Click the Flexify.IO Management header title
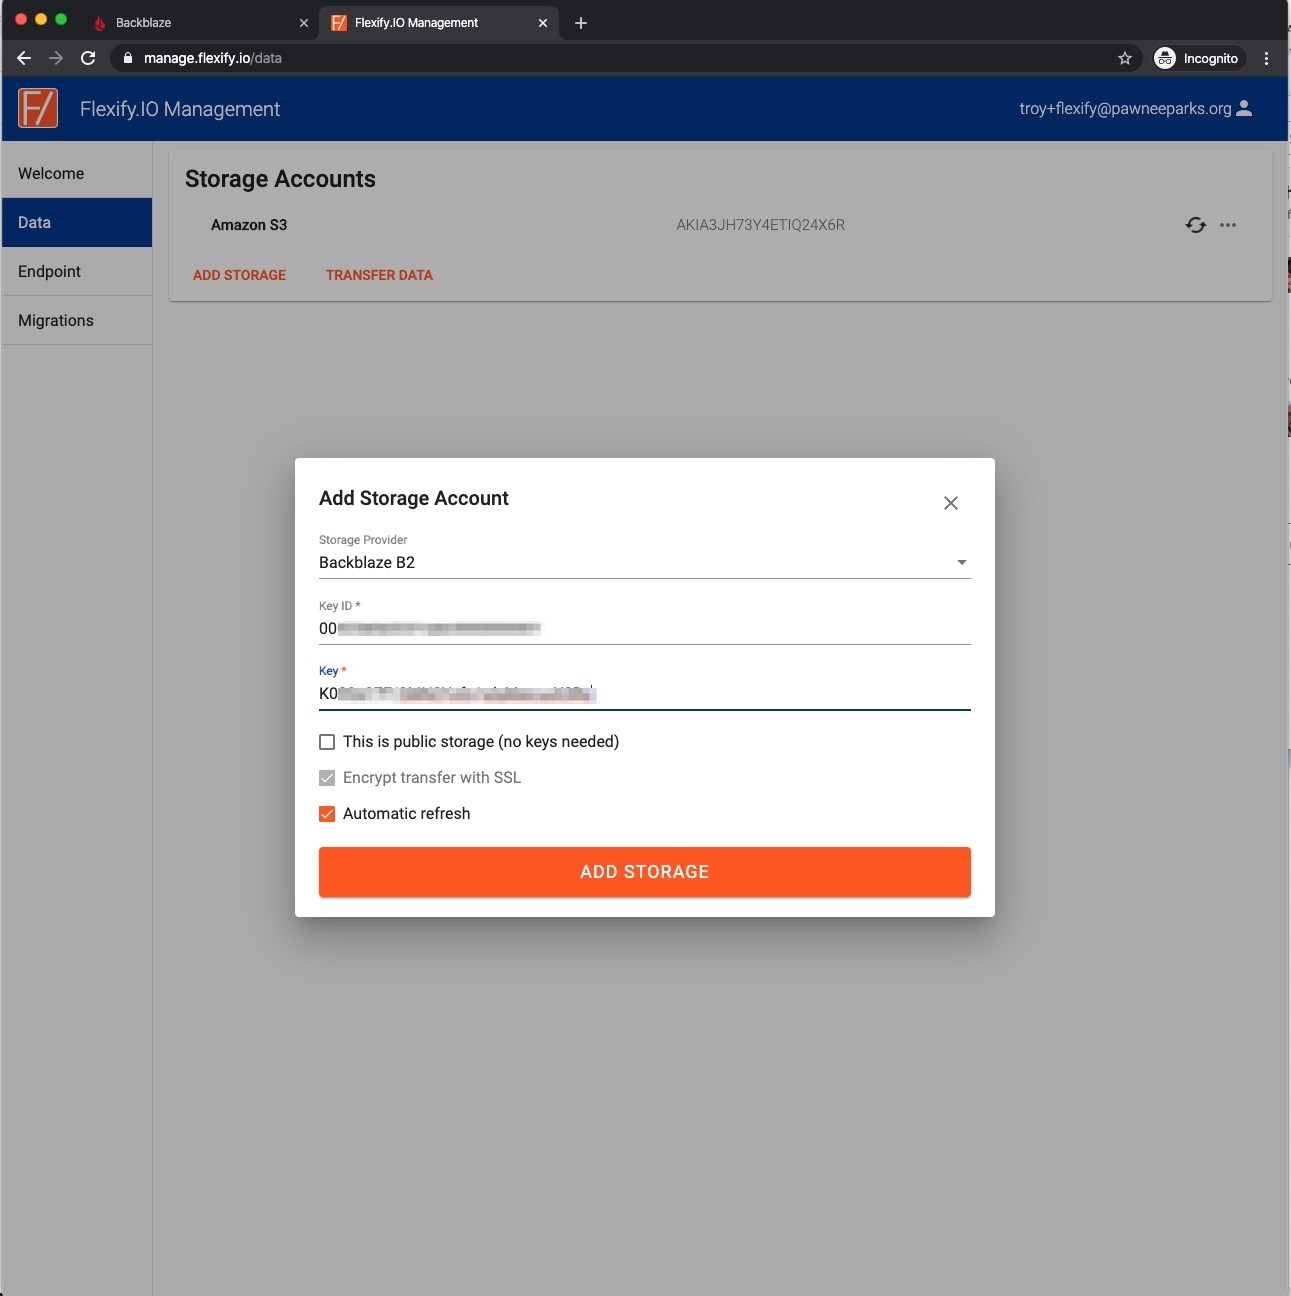Screen dimensions: 1291x1296 point(180,109)
